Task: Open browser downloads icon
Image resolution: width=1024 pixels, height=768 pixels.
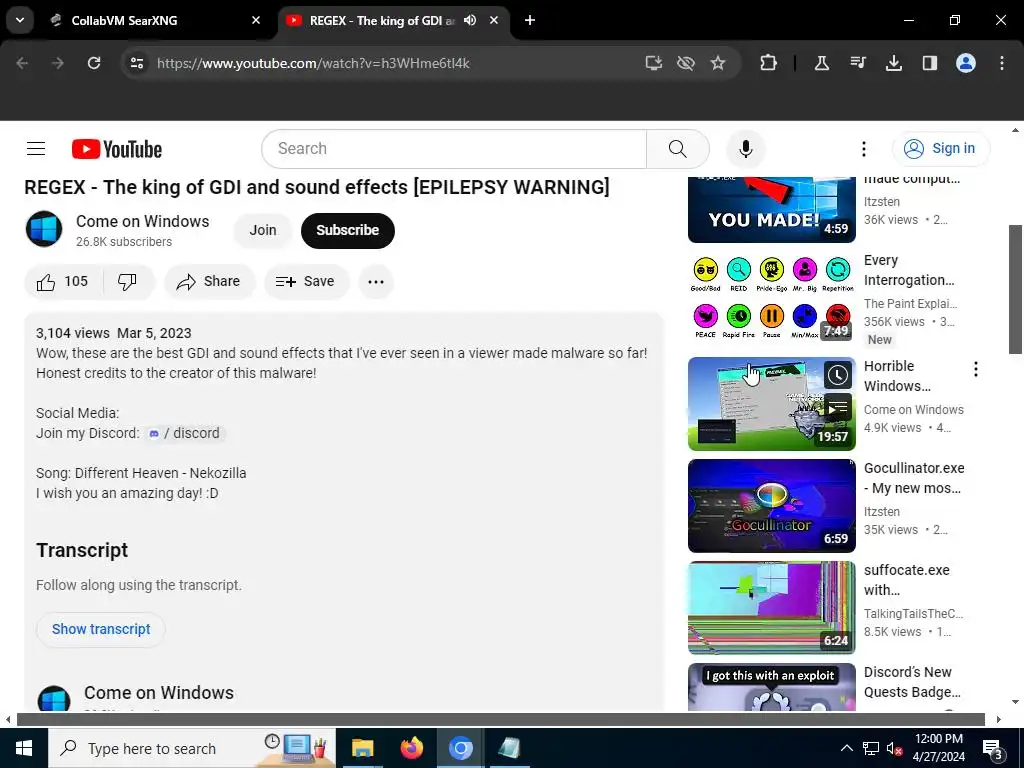Action: (893, 63)
